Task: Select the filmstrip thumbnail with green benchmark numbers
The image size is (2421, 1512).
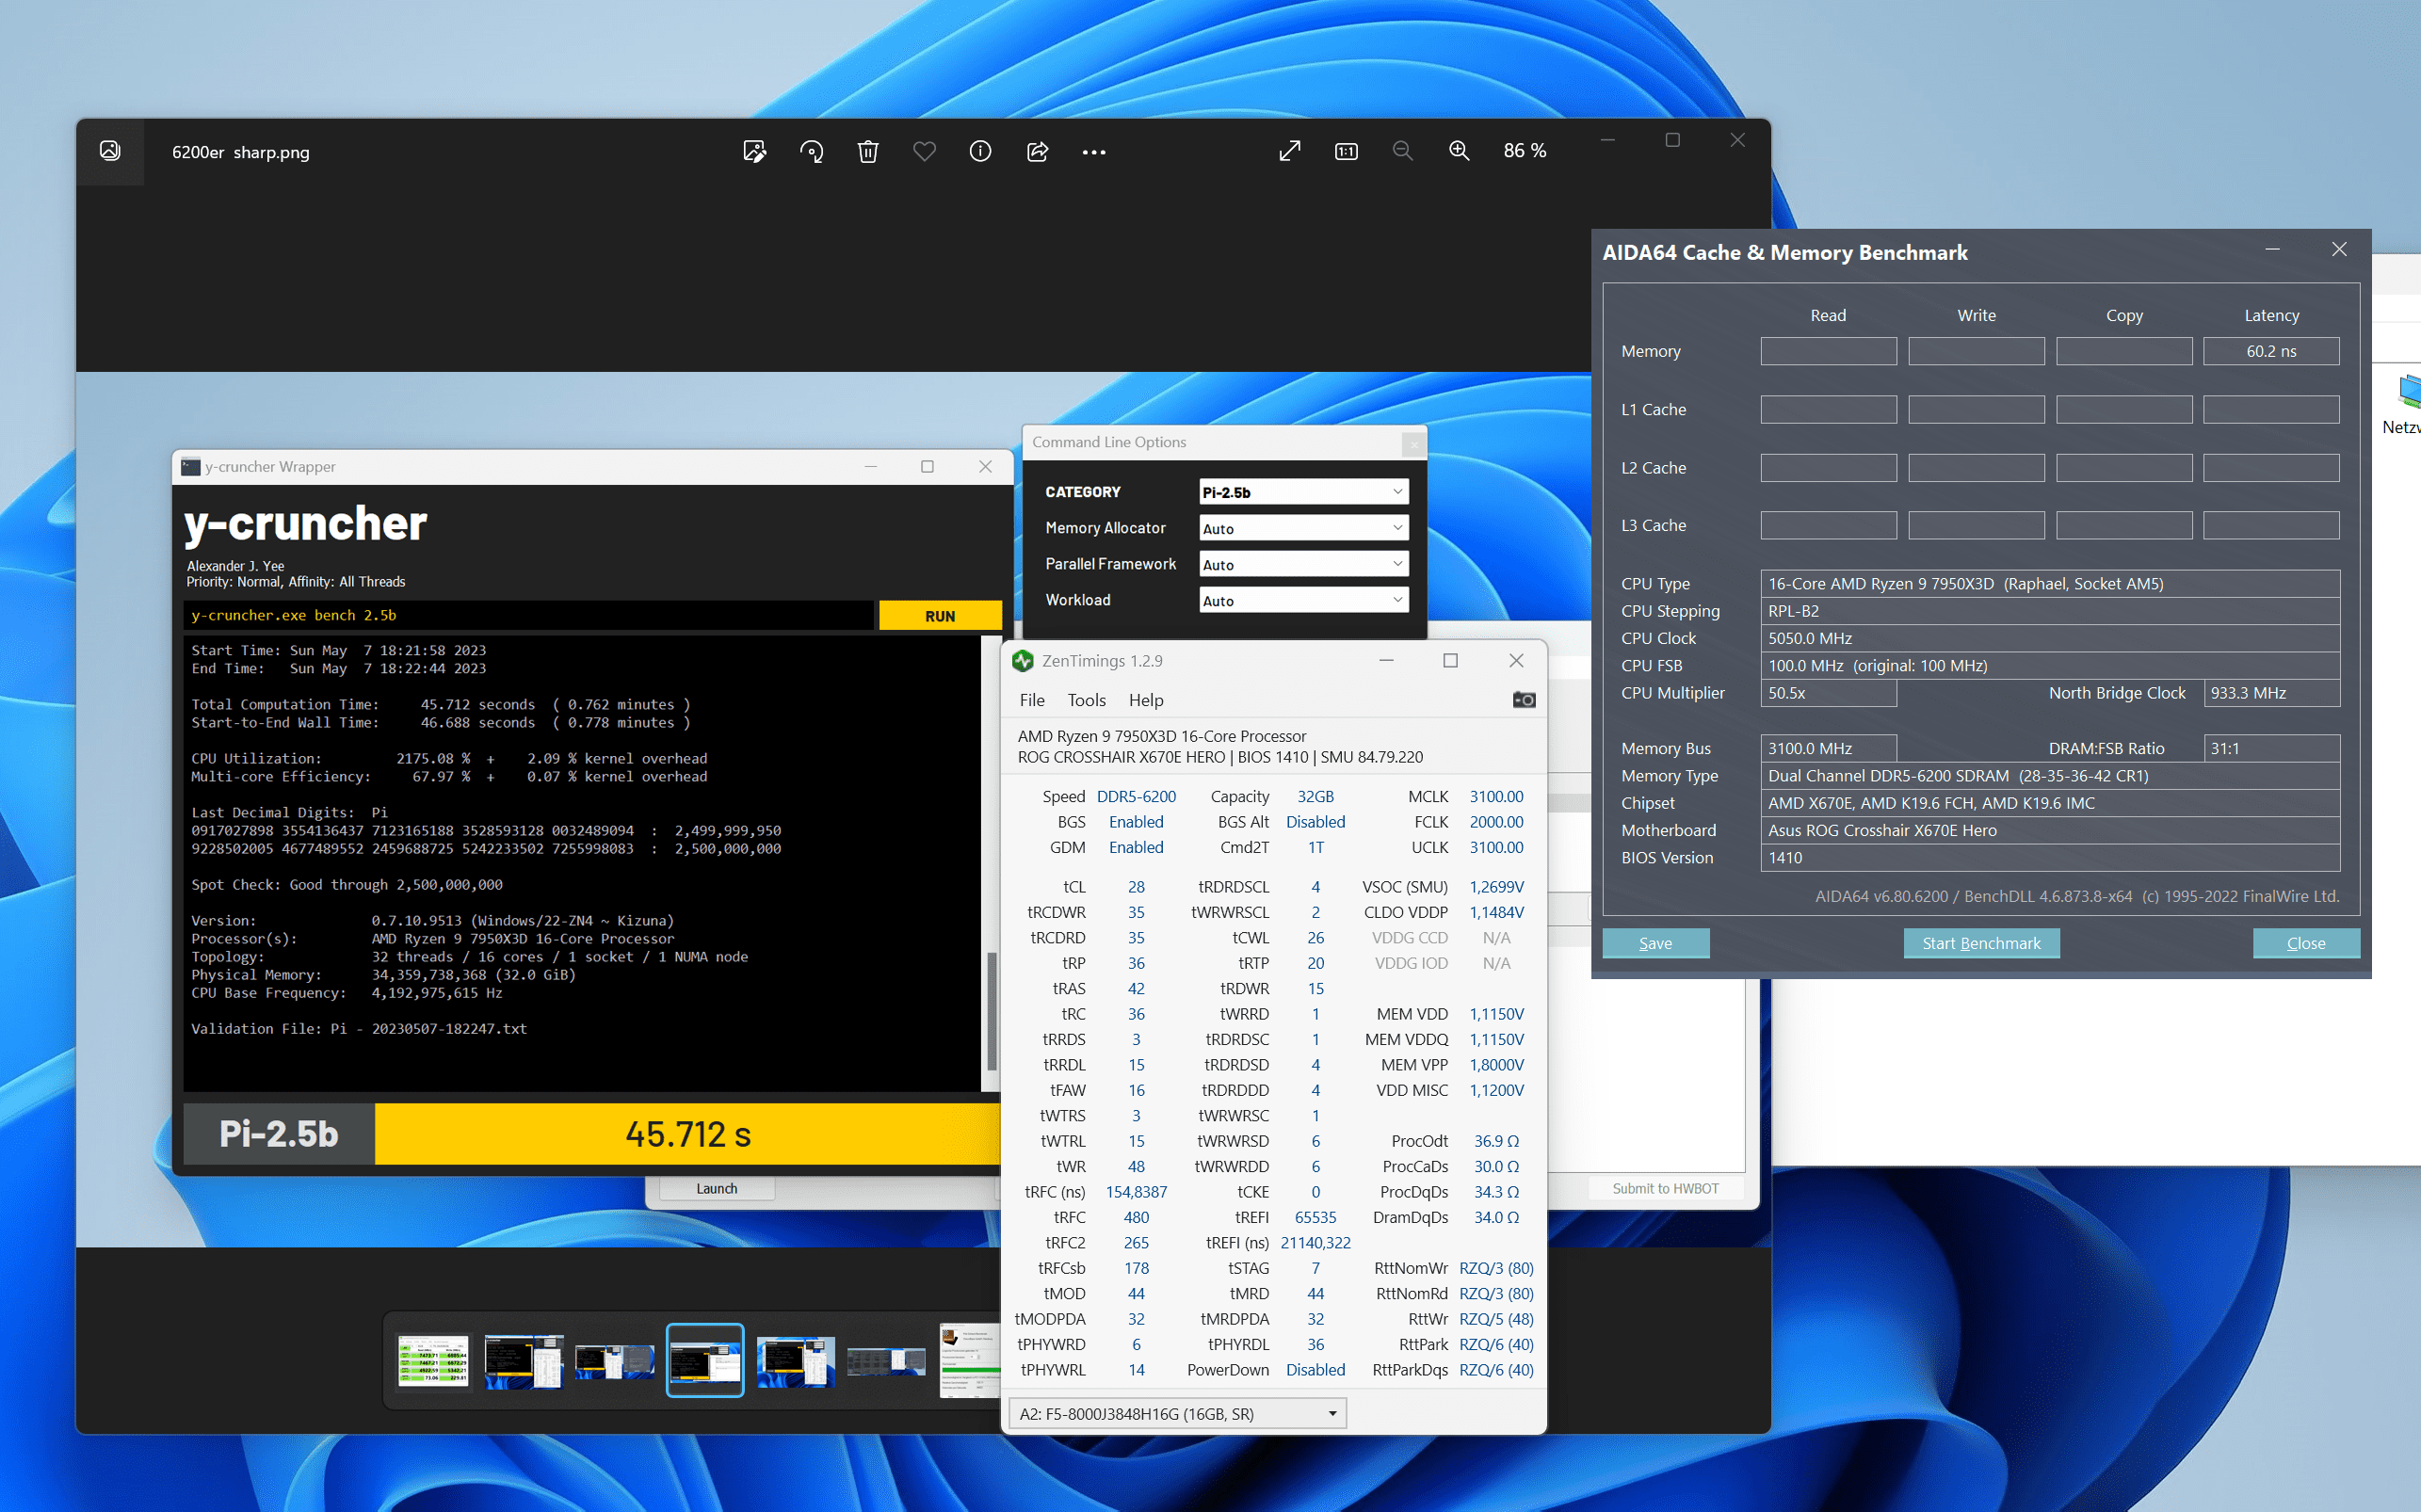Action: (433, 1360)
